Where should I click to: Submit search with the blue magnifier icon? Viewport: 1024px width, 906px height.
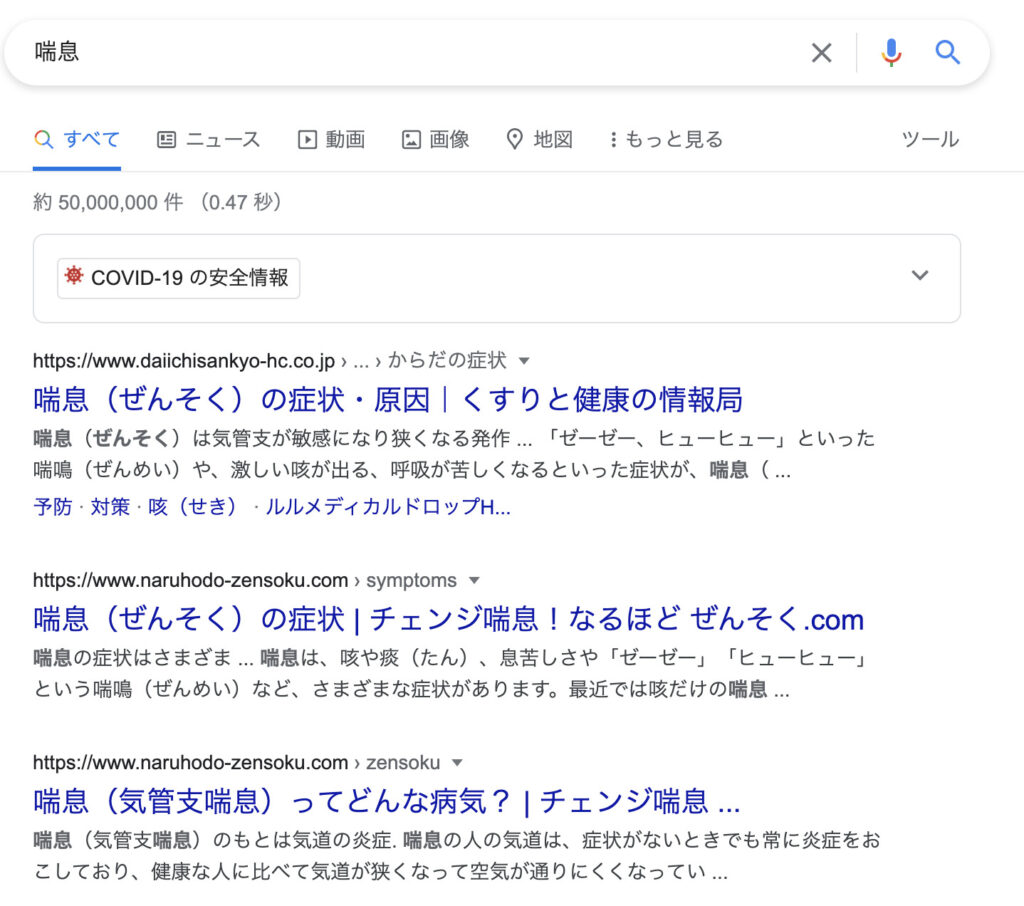[947, 52]
